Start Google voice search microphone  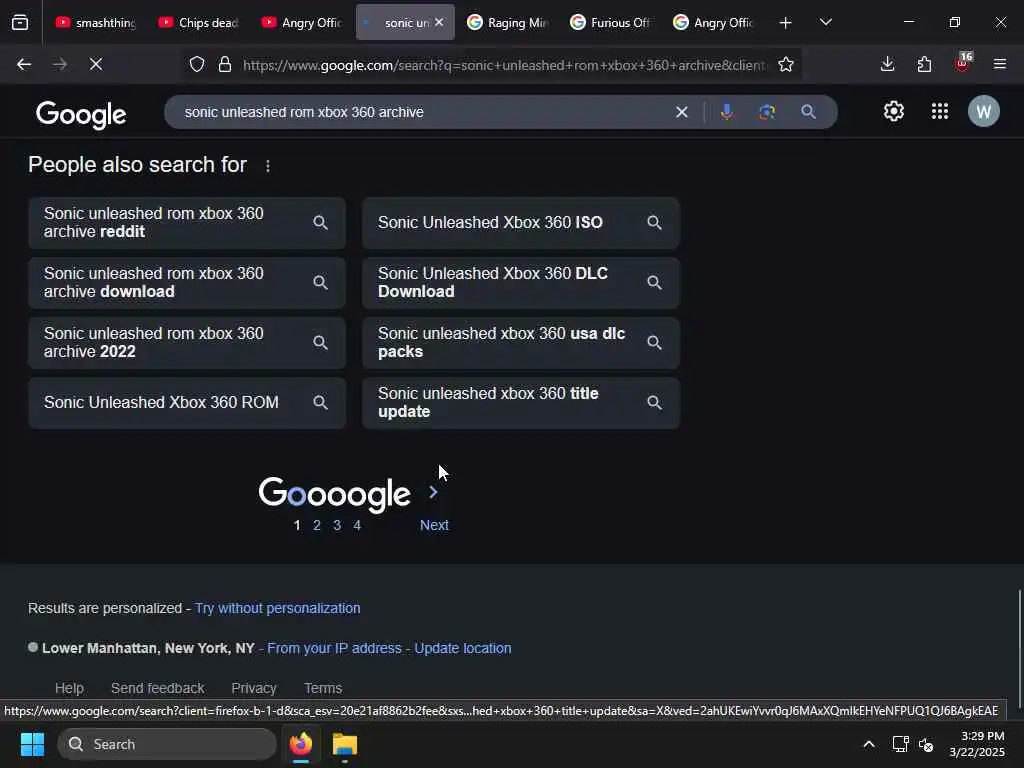pos(726,112)
